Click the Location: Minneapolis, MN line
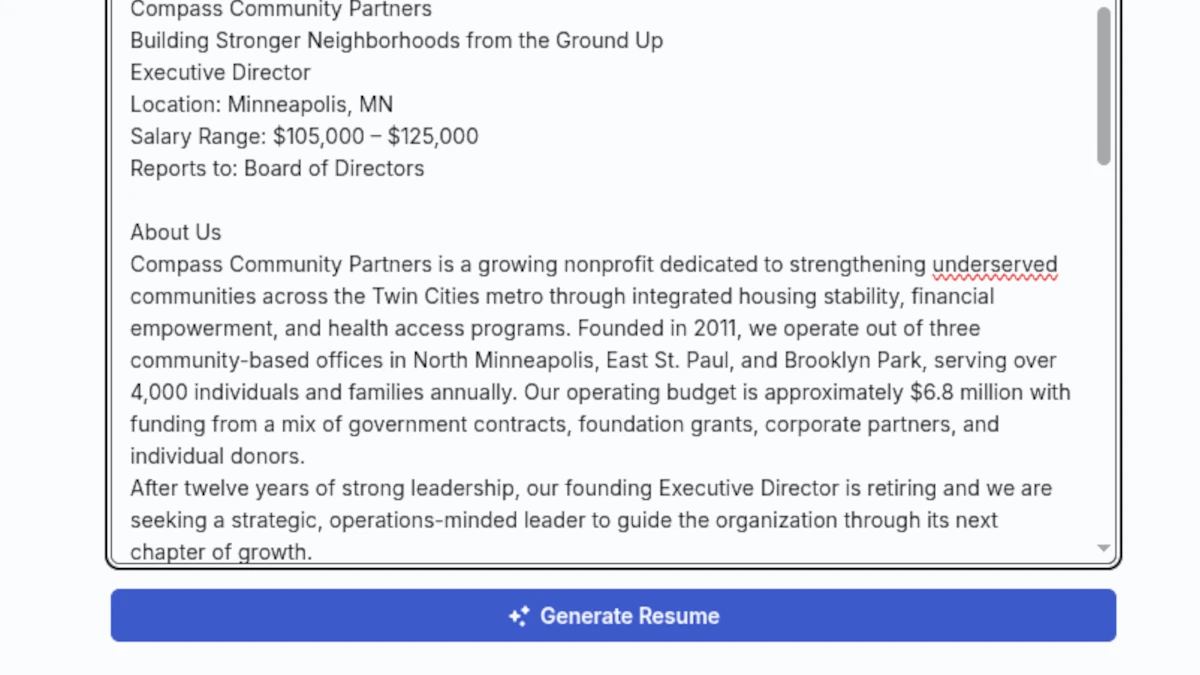Screen dimensions: 1200x675 pos(261,103)
